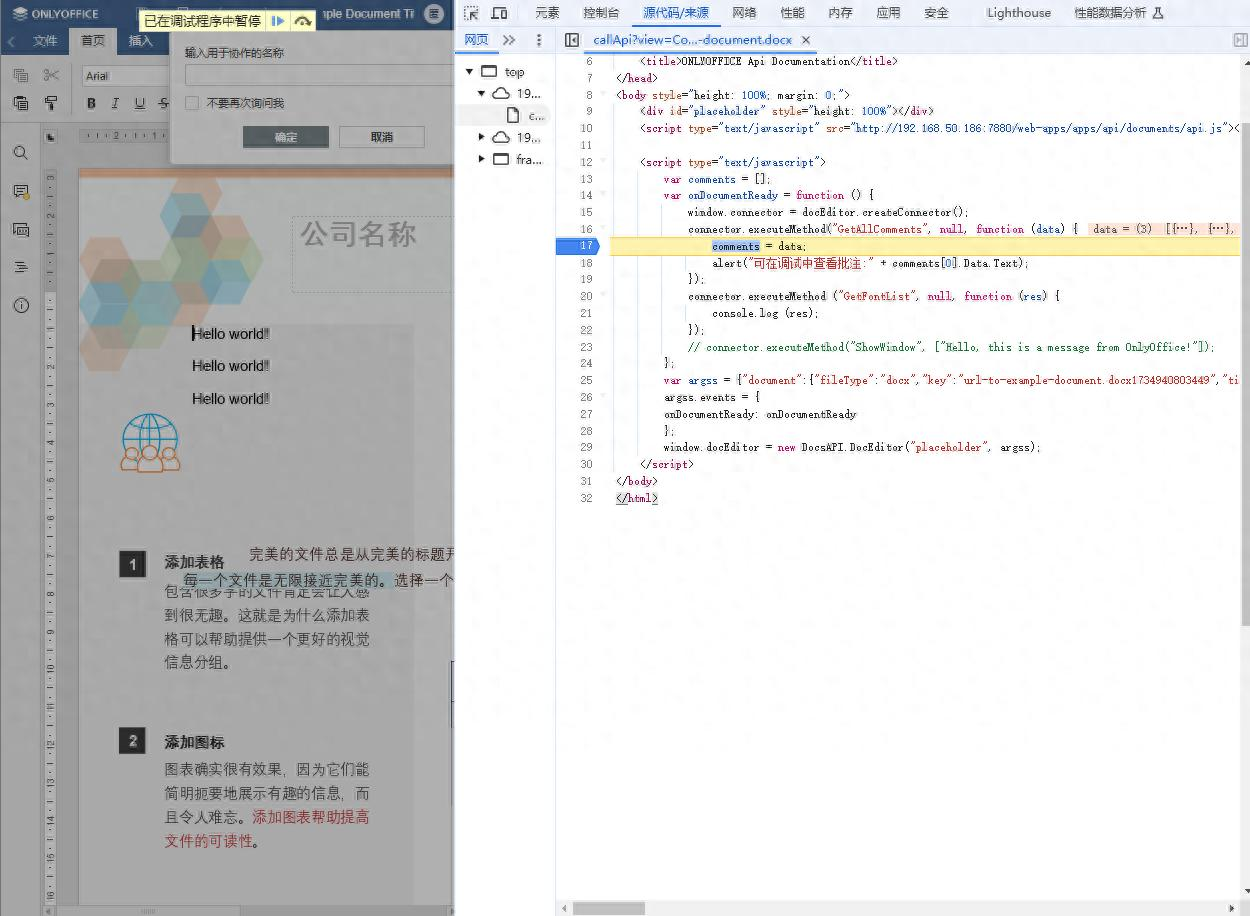Set a breakpoint on line 16
The image size is (1250, 916).
586,229
